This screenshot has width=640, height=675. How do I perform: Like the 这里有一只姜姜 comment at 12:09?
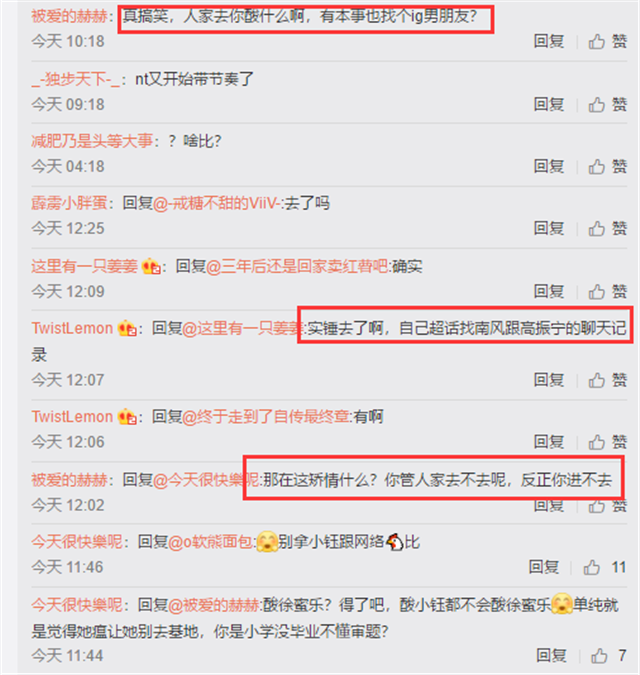(607, 292)
